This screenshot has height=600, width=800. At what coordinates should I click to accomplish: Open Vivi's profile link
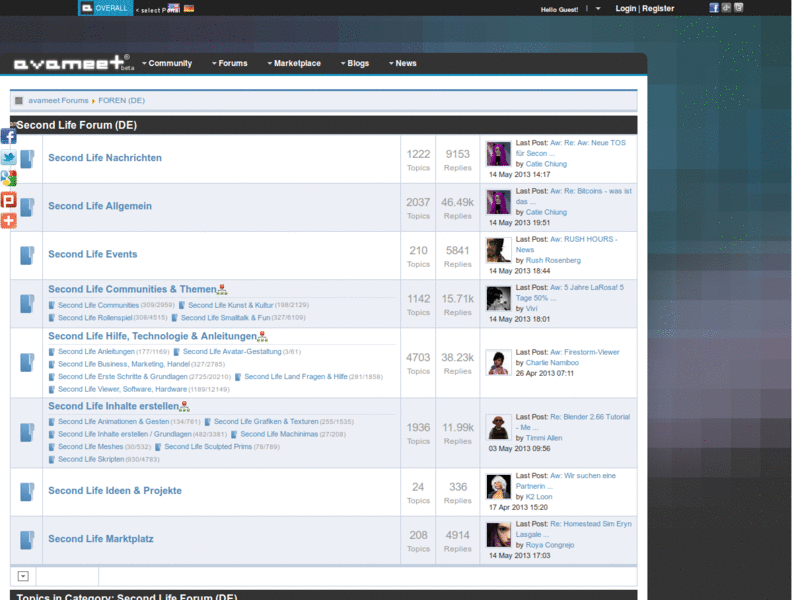point(532,309)
